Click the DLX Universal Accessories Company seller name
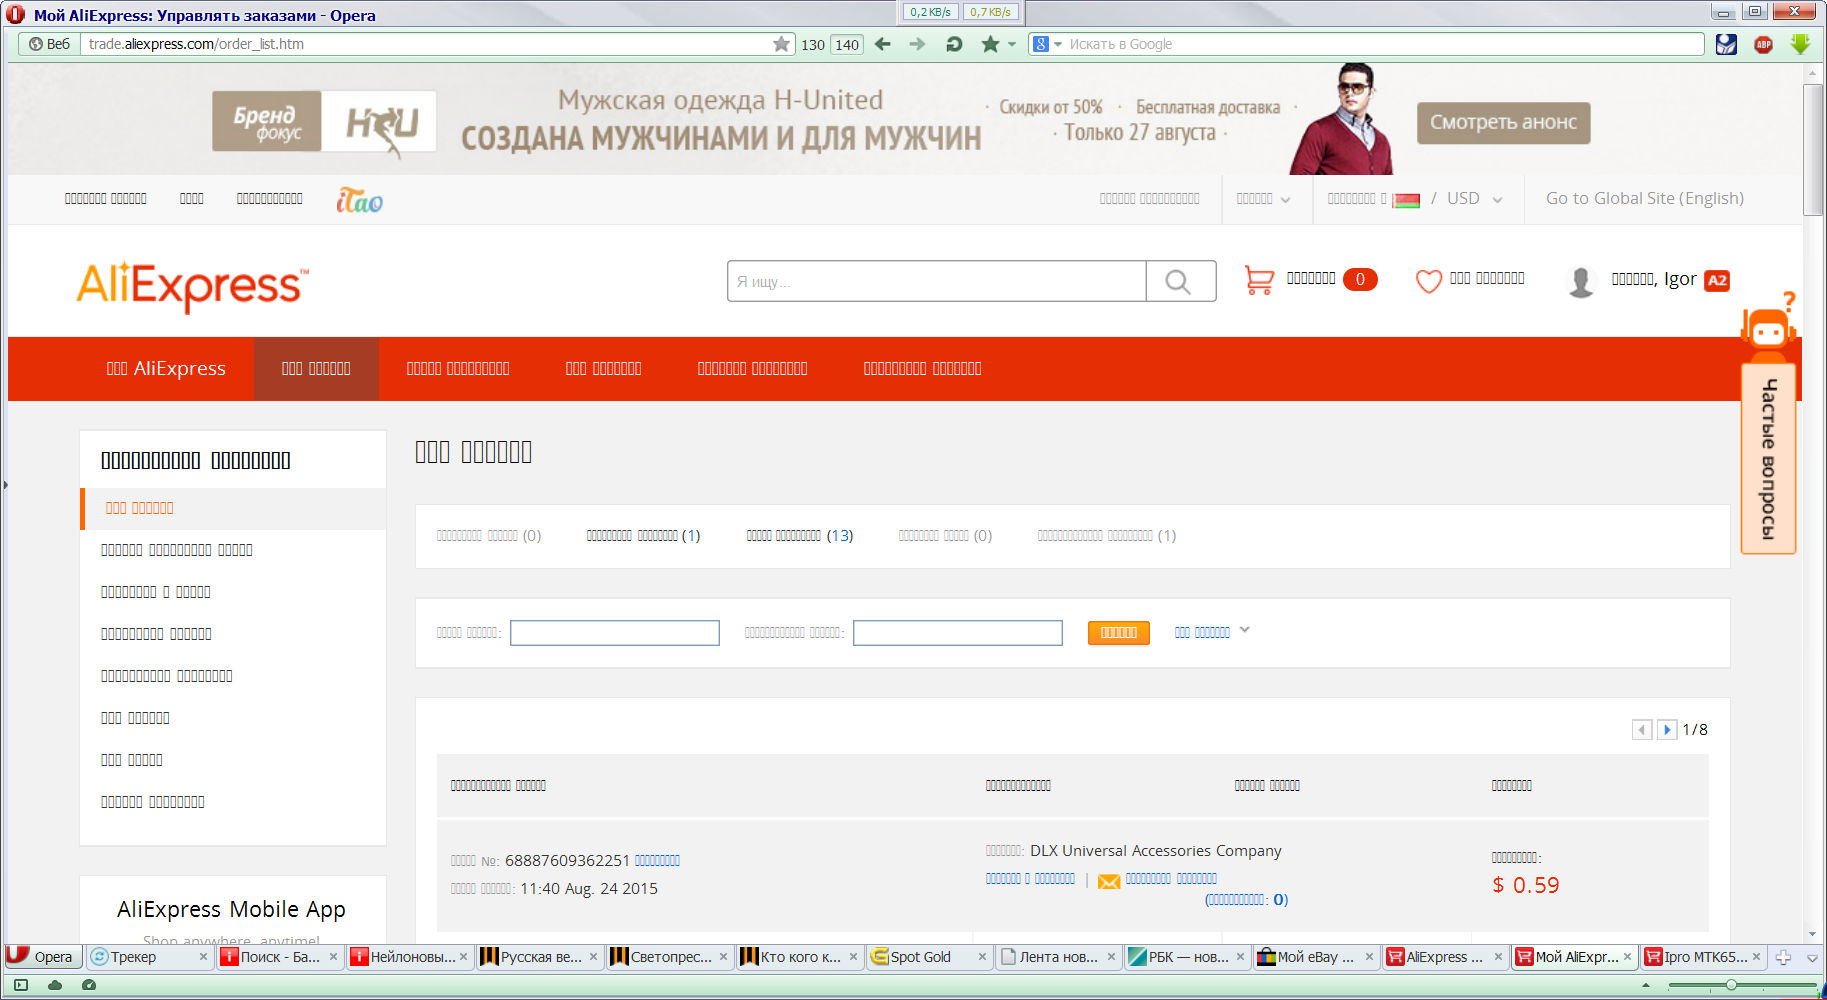This screenshot has width=1827, height=1000. 1155,851
